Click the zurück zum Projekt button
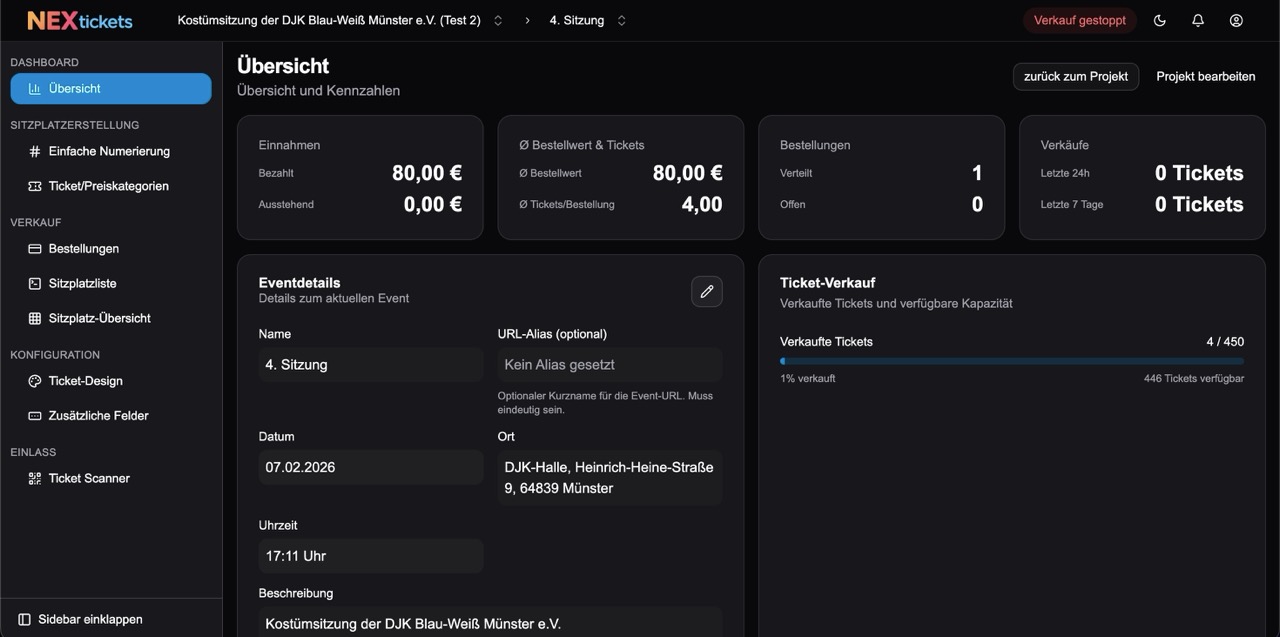Image resolution: width=1280 pixels, height=637 pixels. [x=1076, y=76]
